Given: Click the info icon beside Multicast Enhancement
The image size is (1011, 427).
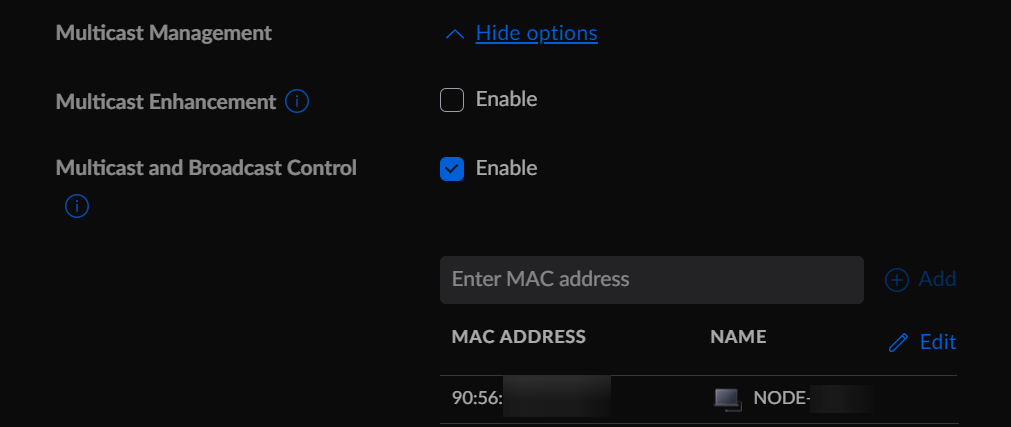Looking at the screenshot, I should point(297,101).
